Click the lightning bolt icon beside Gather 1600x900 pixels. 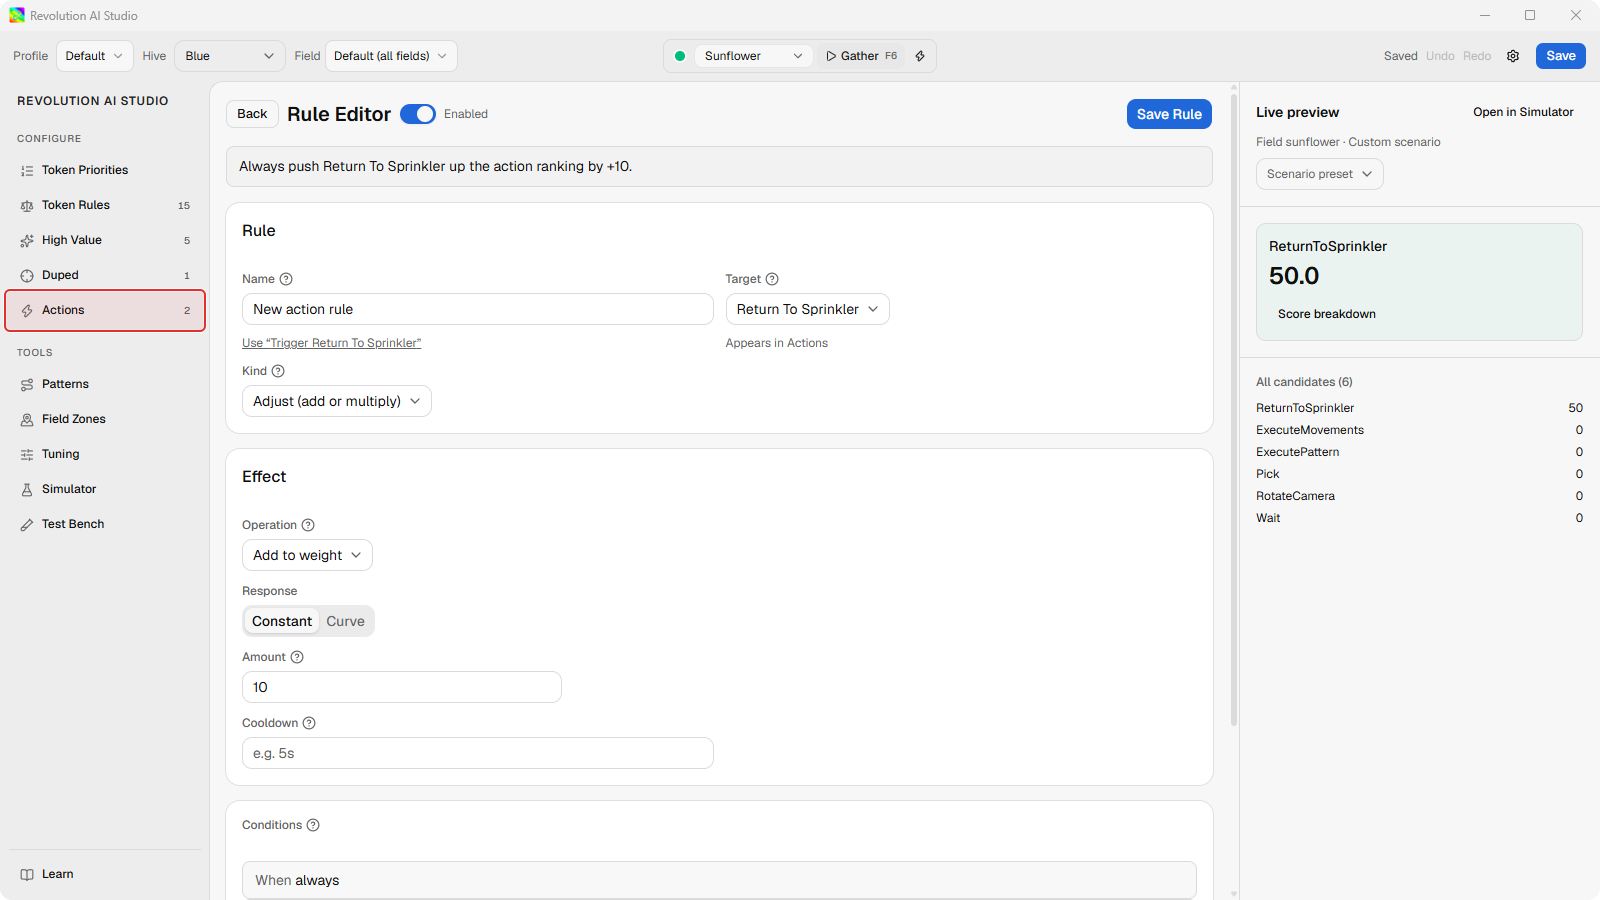click(920, 56)
